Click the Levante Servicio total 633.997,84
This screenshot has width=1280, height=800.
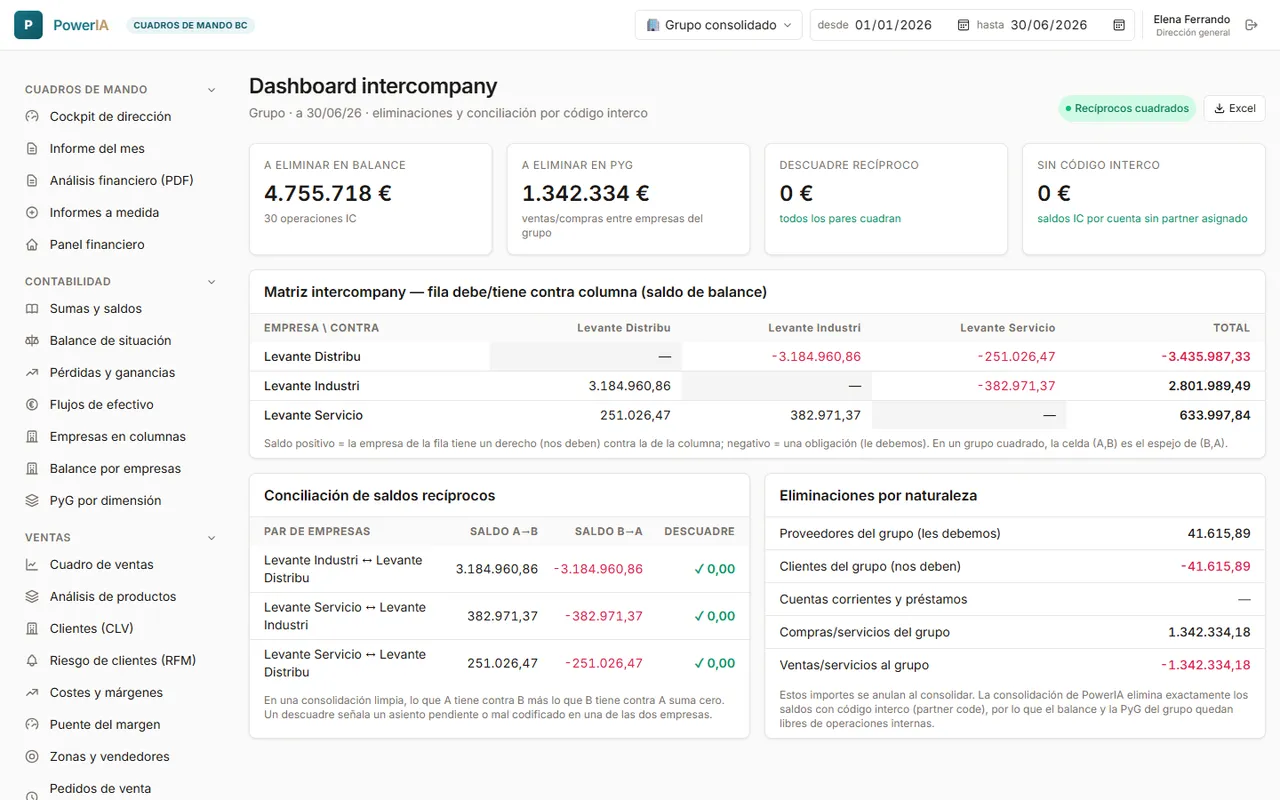coord(1215,415)
